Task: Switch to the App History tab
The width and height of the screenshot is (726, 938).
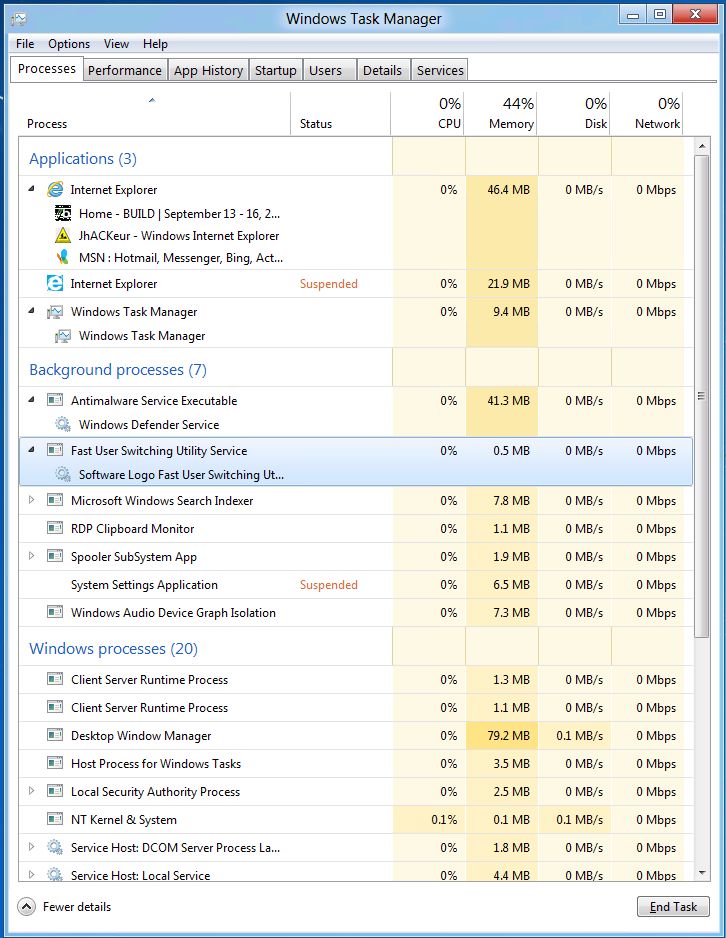Action: click(x=208, y=71)
